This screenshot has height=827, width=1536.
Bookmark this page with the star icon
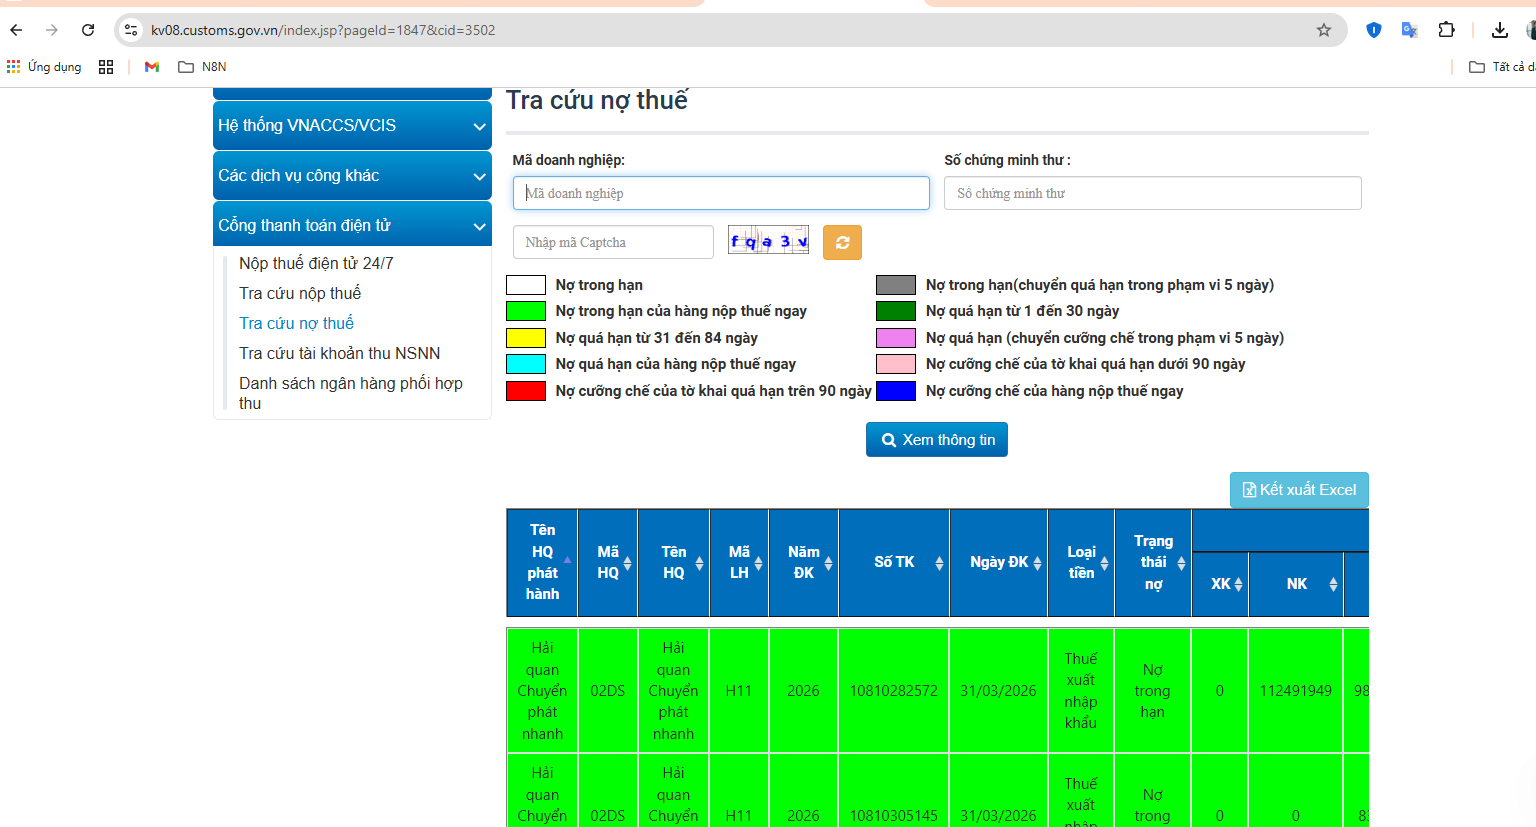[1323, 30]
